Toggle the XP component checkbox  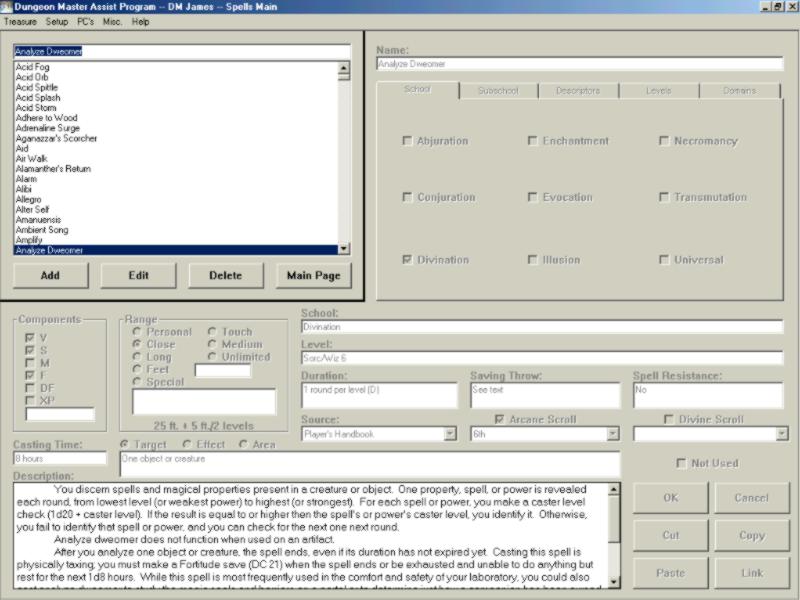pyautogui.click(x=30, y=400)
